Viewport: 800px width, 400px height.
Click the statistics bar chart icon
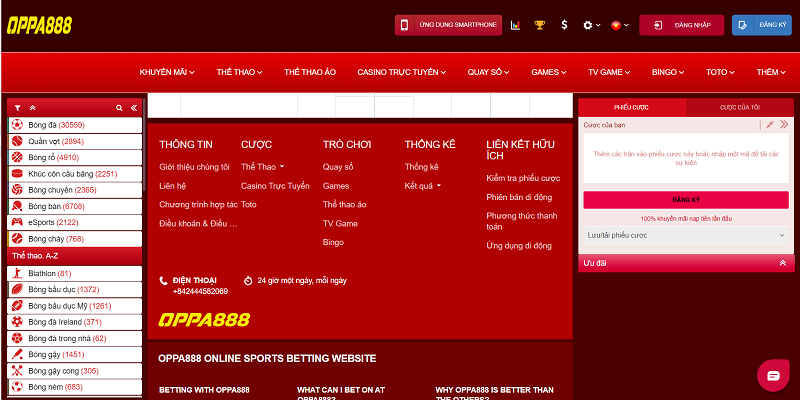pos(515,25)
